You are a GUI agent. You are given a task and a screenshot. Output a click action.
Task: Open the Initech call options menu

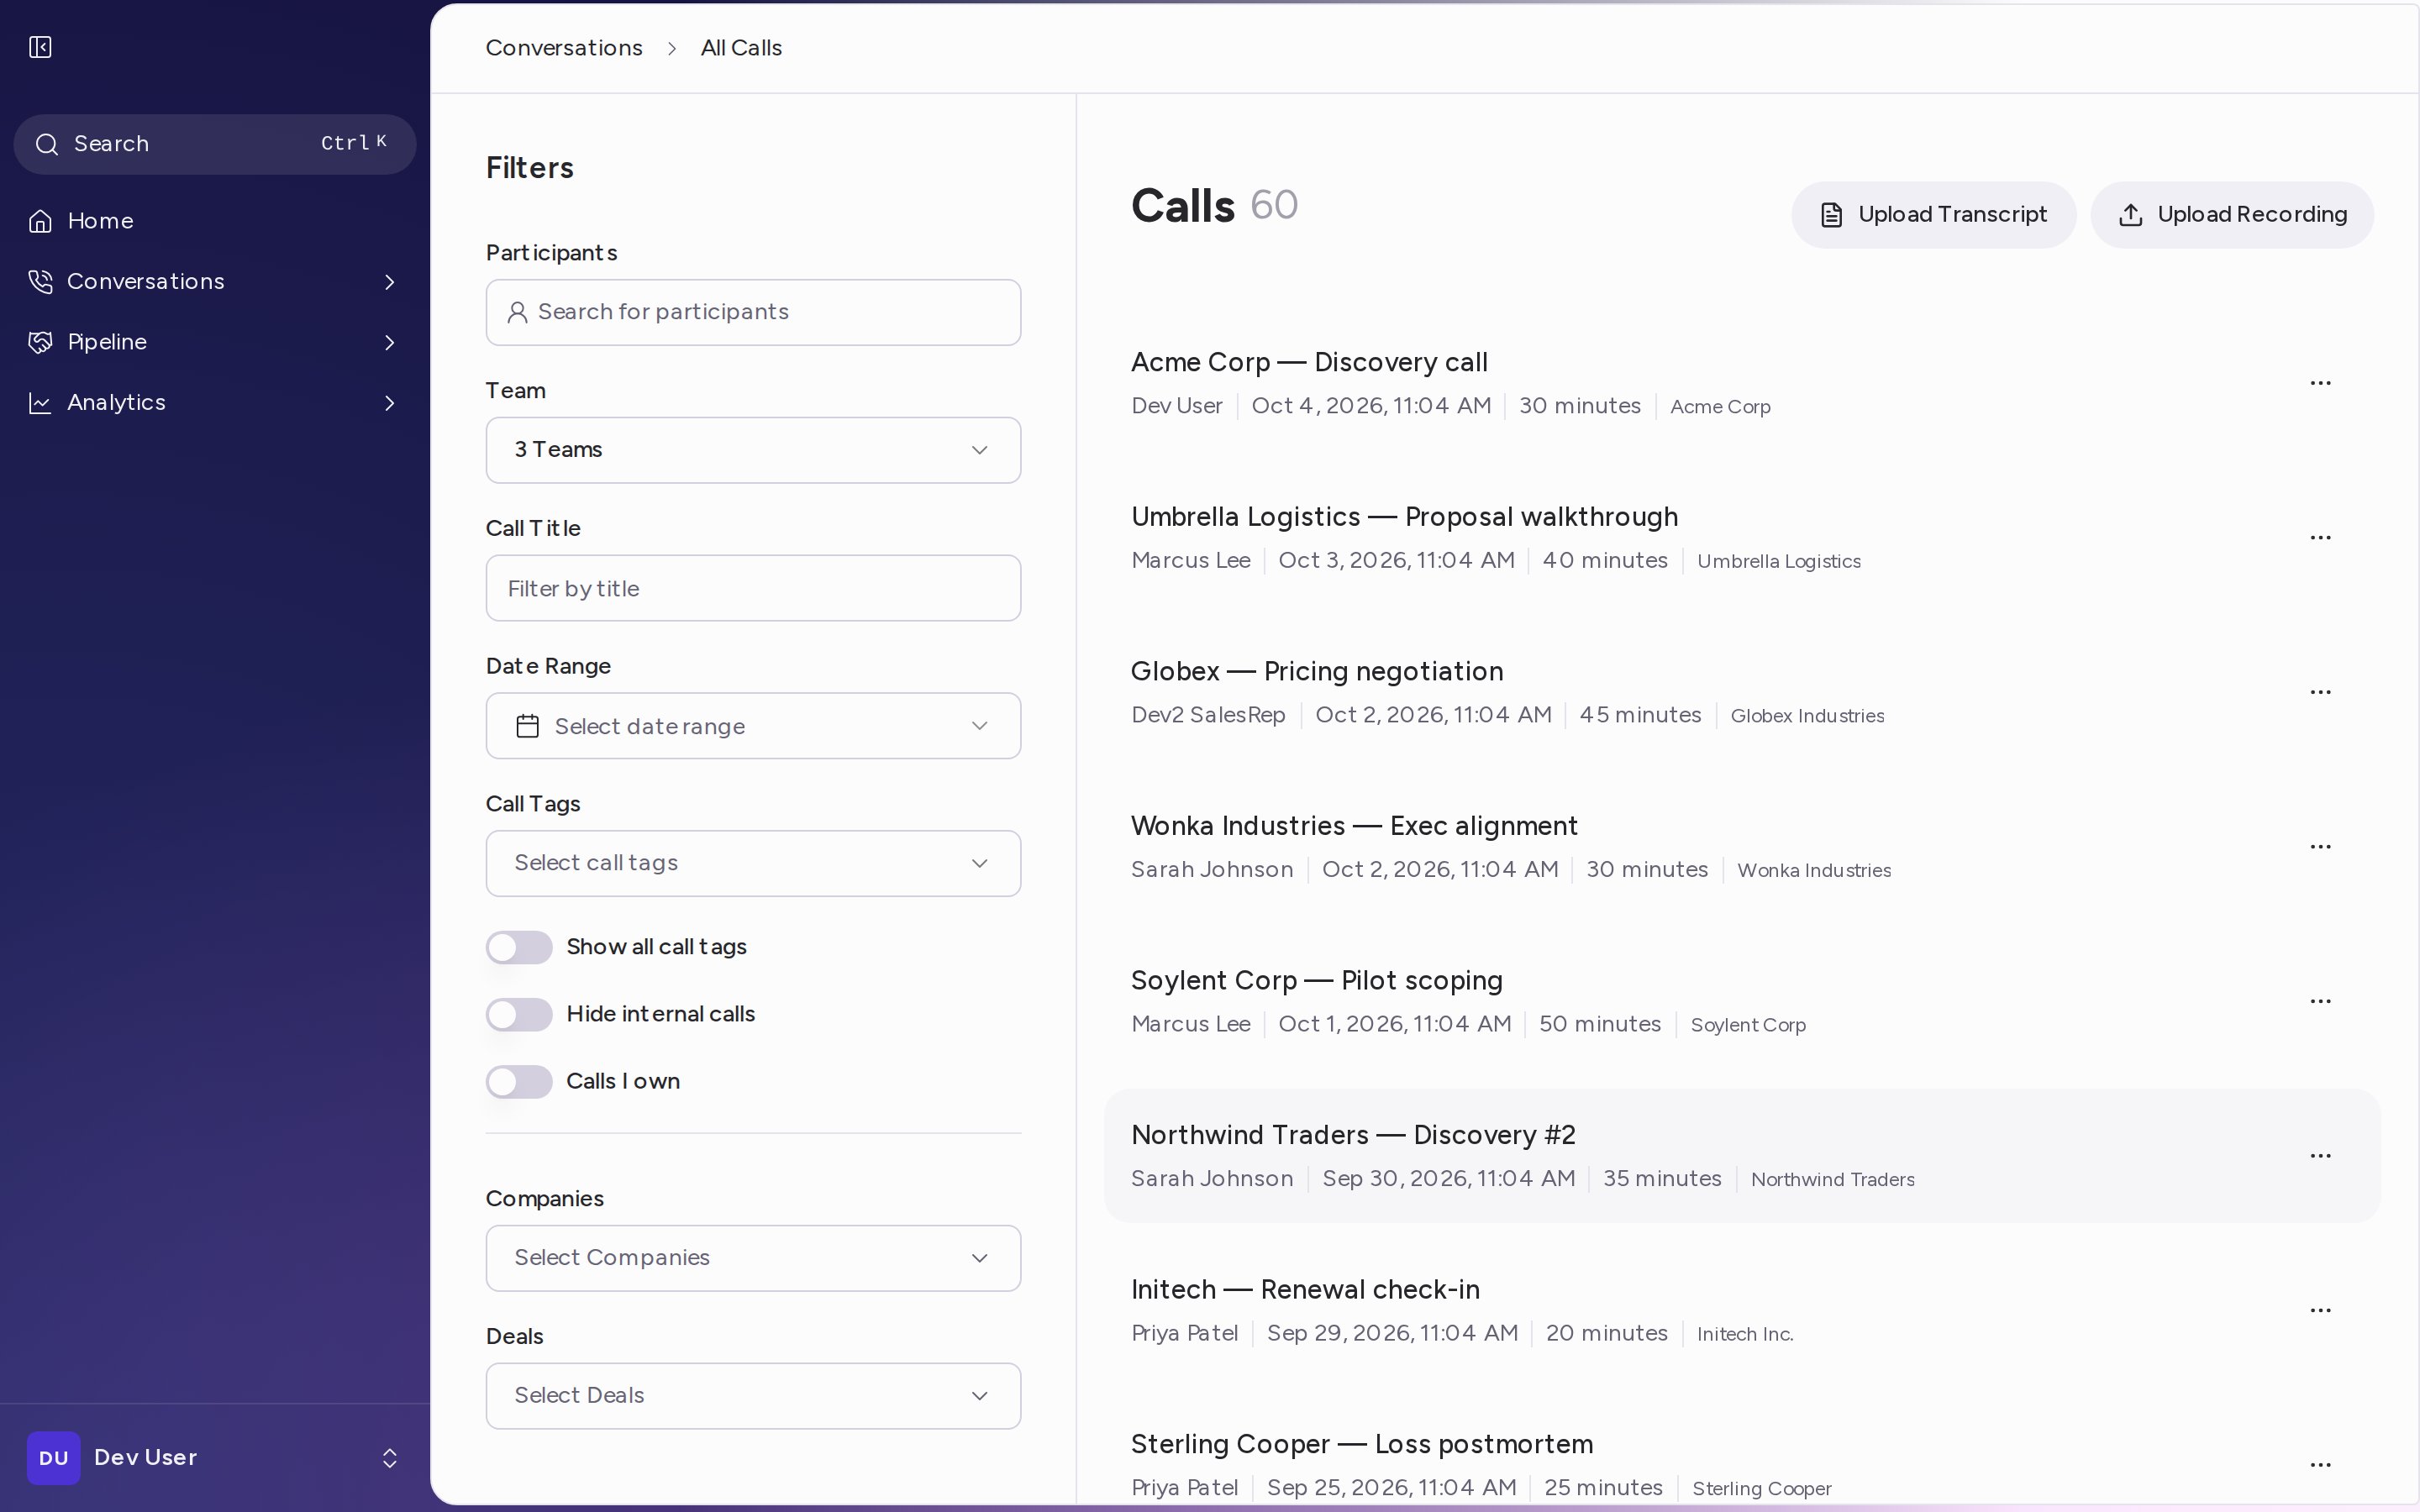tap(2320, 1310)
